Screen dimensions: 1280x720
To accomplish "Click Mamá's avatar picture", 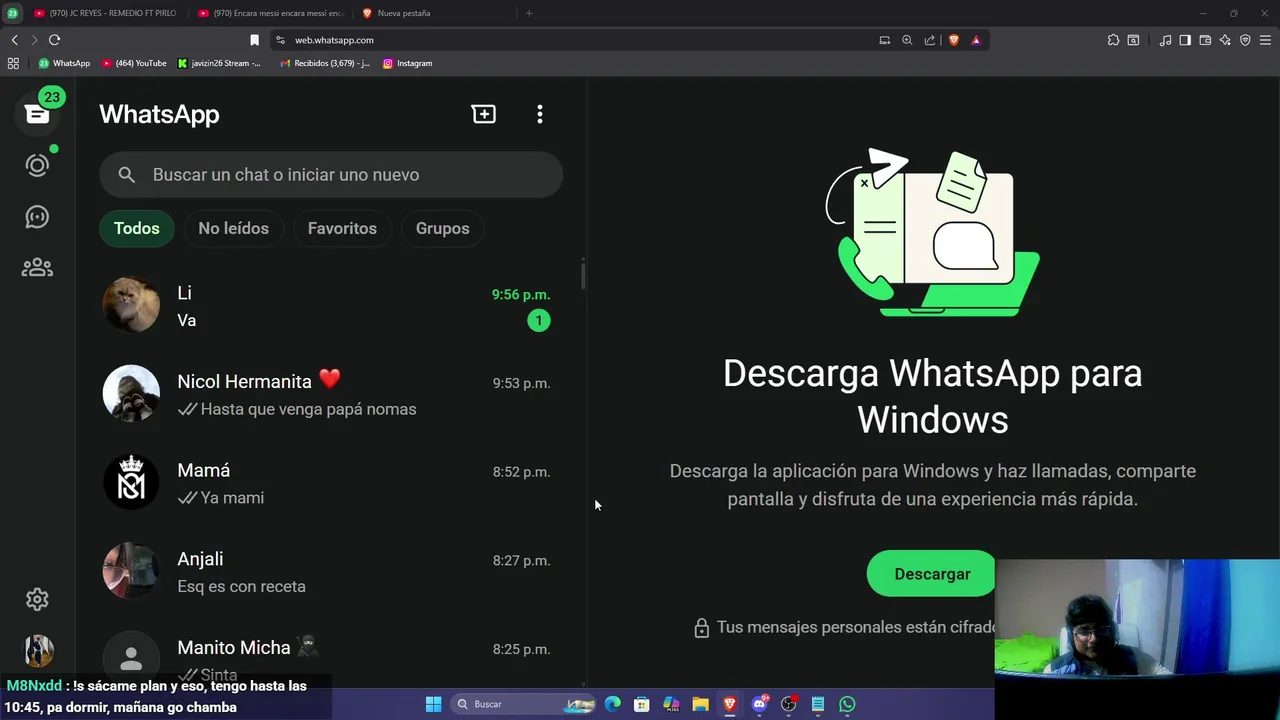I will [131, 482].
